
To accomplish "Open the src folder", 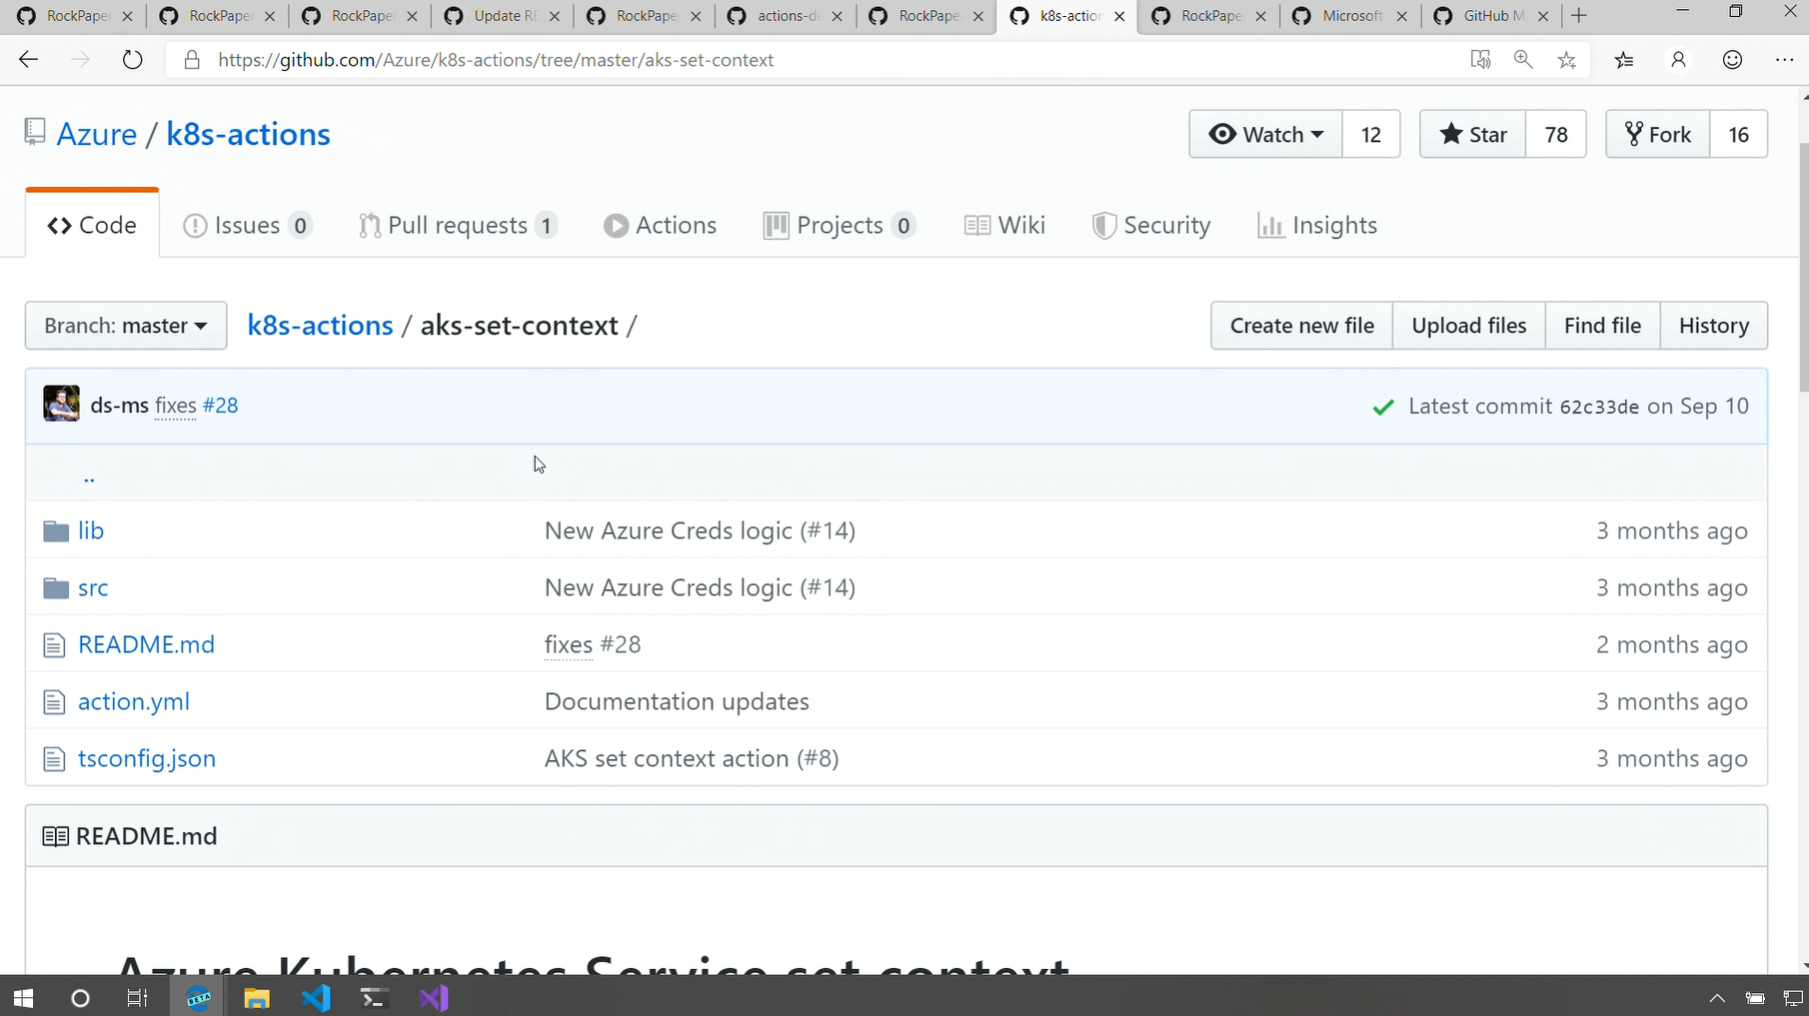I will 93,587.
